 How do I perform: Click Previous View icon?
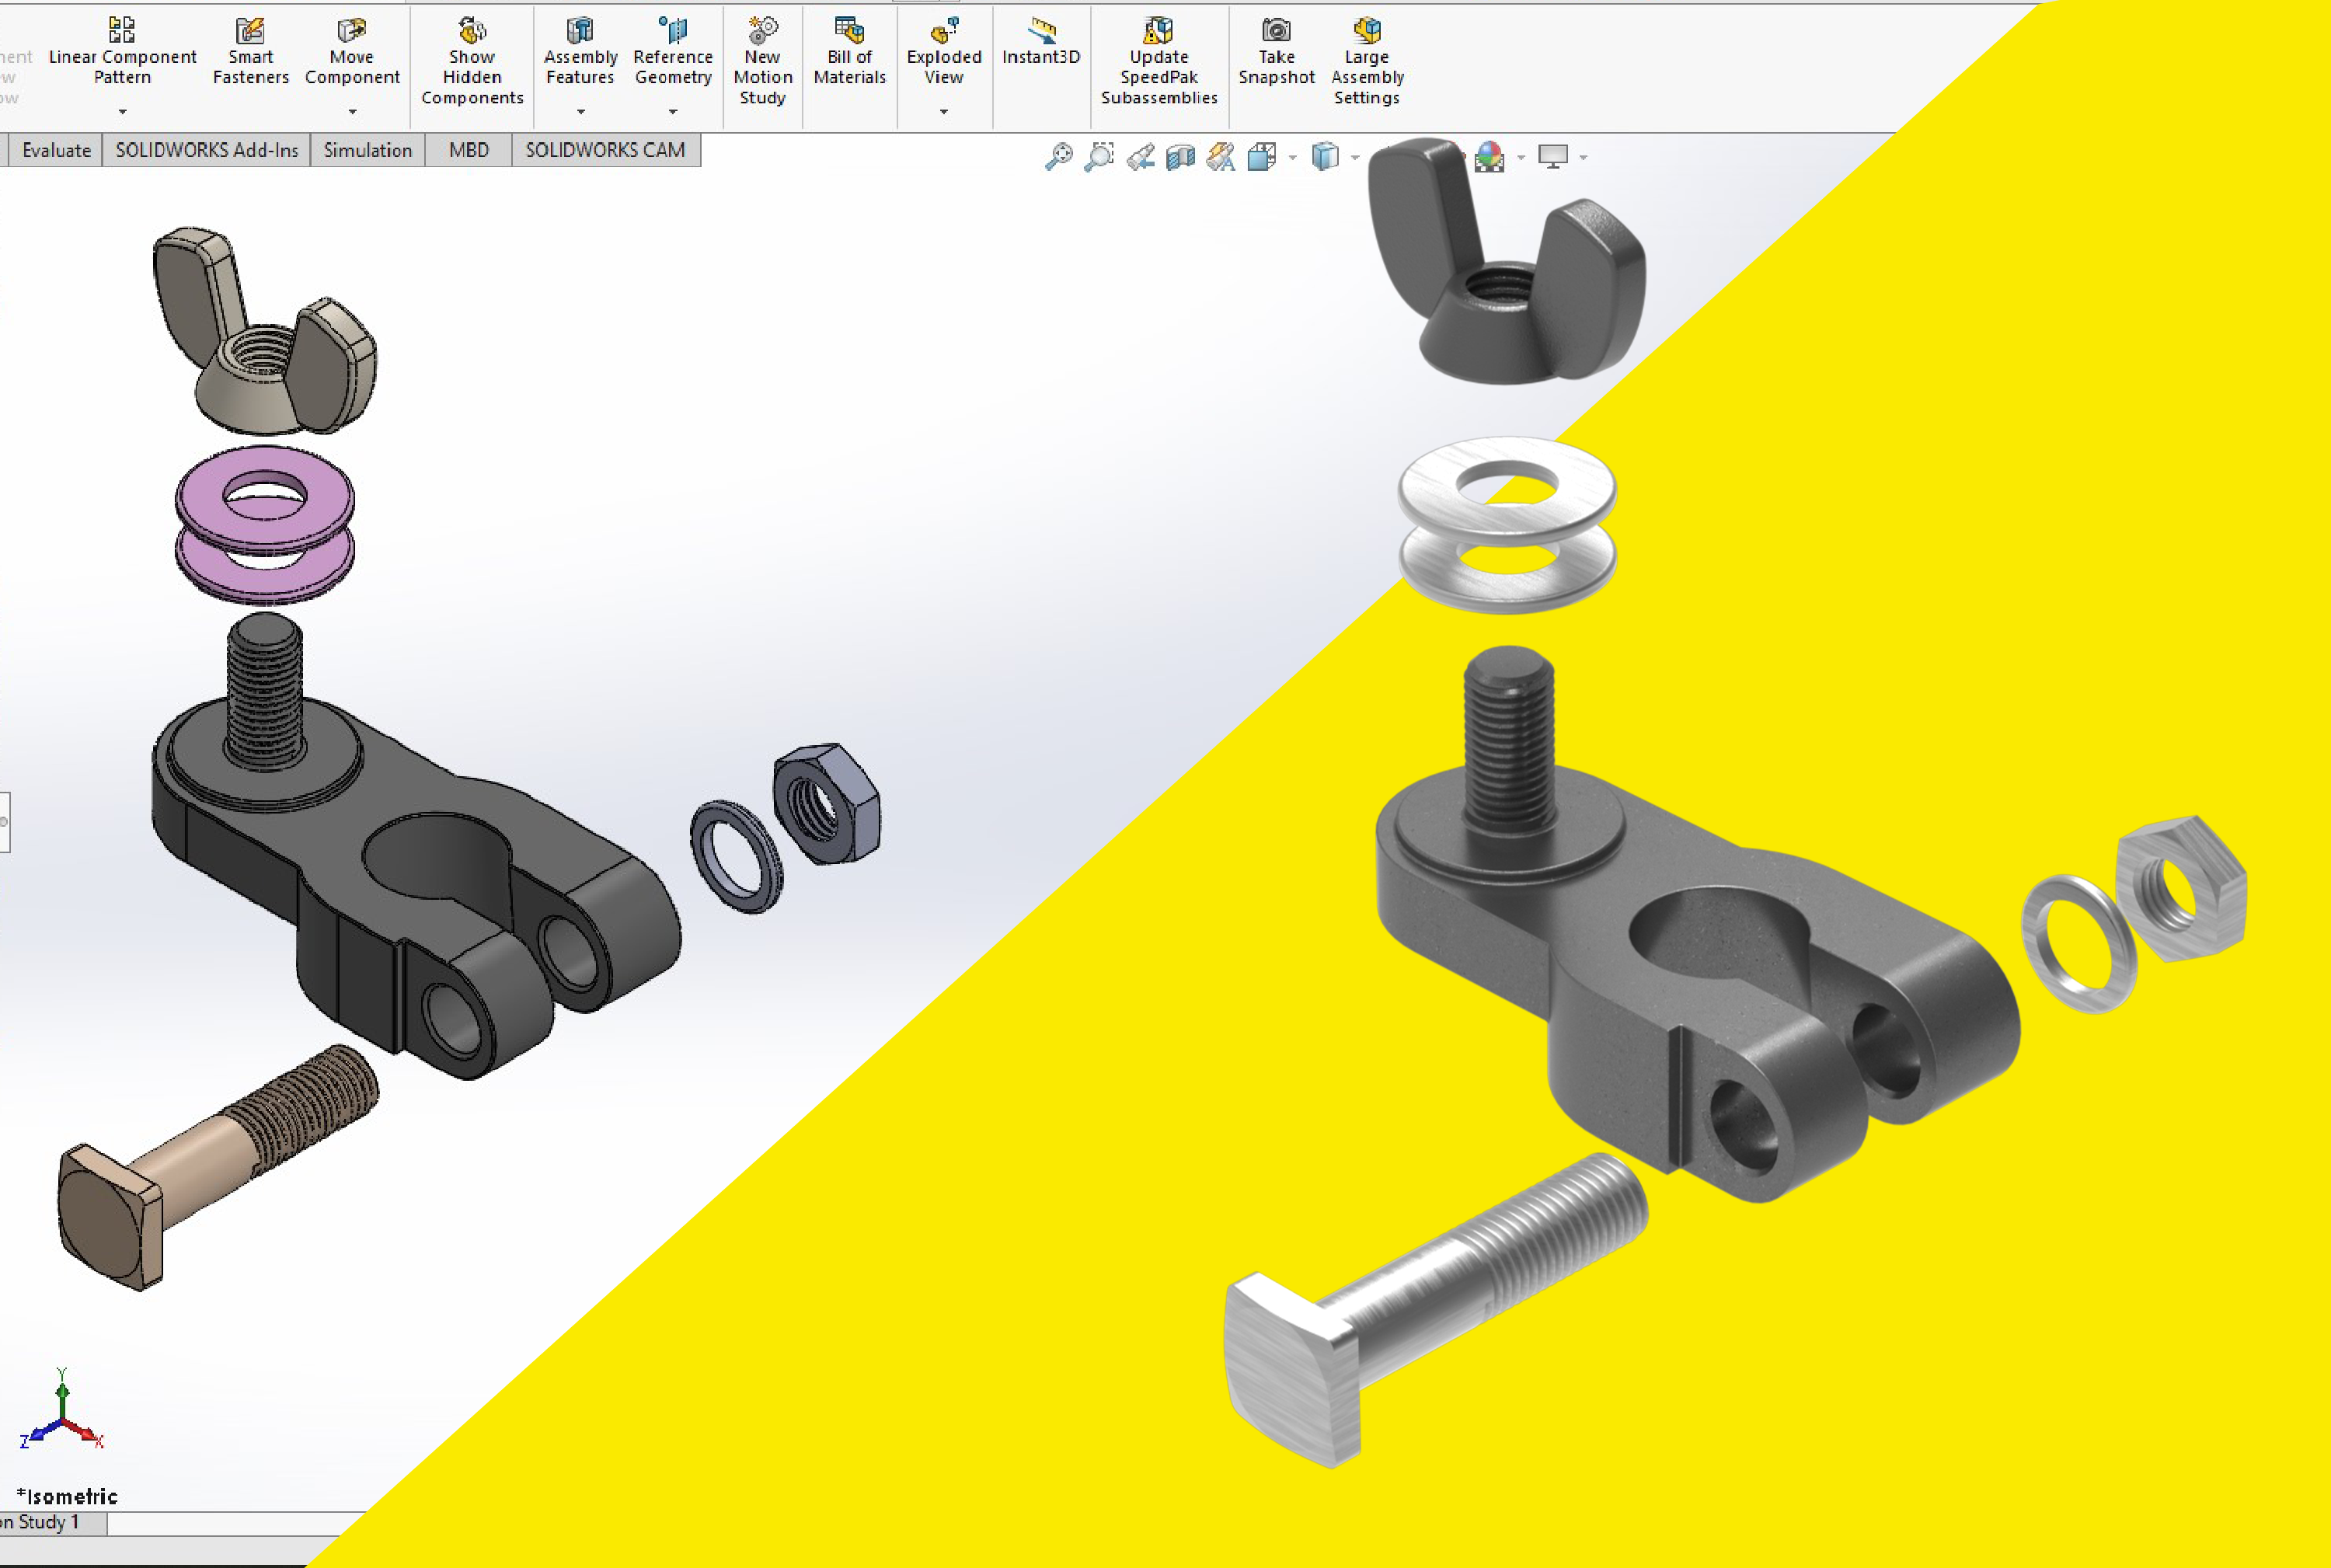tap(1140, 157)
